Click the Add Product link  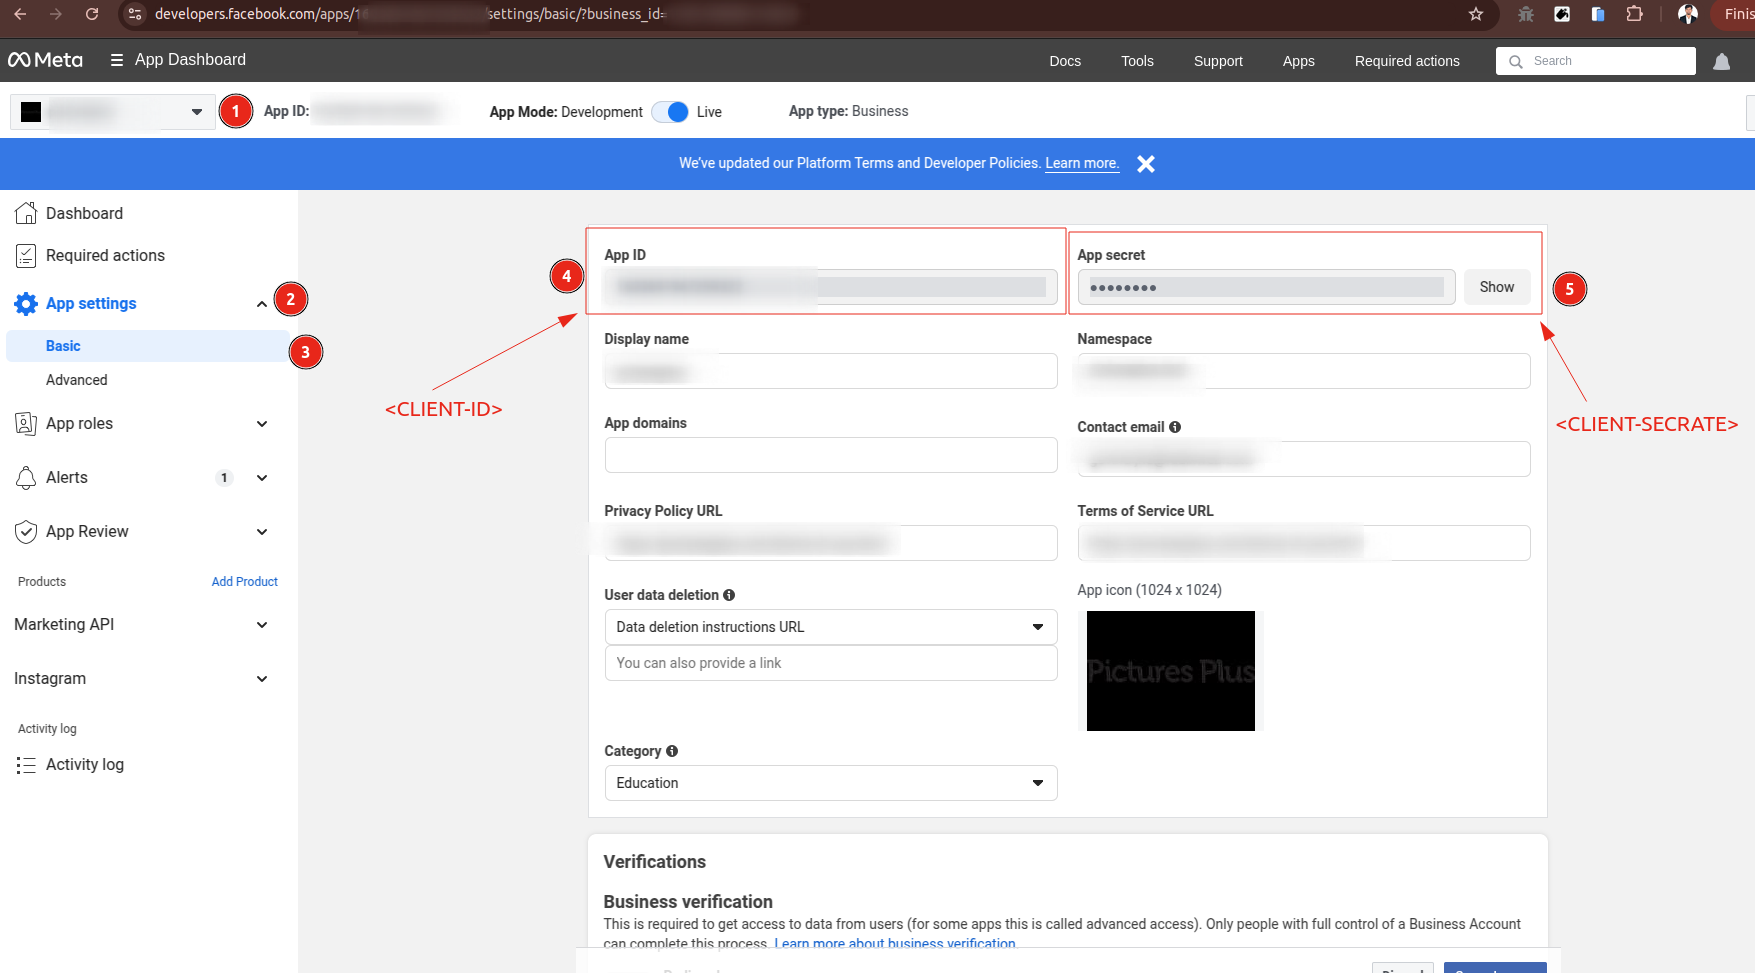pyautogui.click(x=244, y=582)
